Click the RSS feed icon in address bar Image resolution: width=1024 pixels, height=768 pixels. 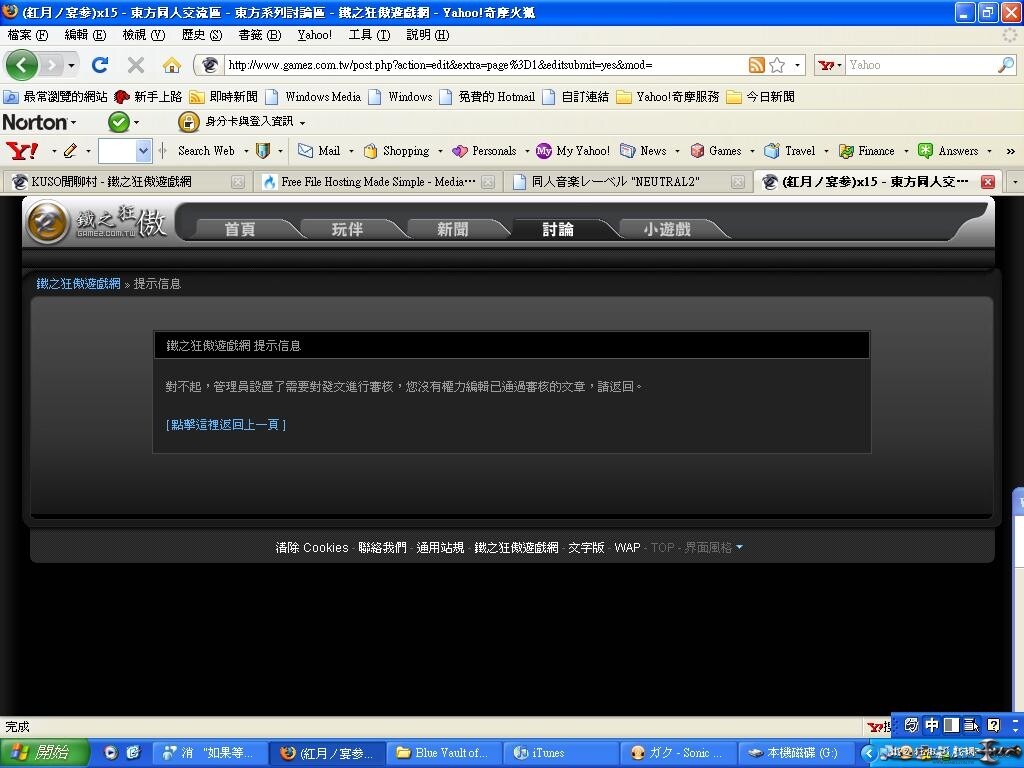click(757, 65)
